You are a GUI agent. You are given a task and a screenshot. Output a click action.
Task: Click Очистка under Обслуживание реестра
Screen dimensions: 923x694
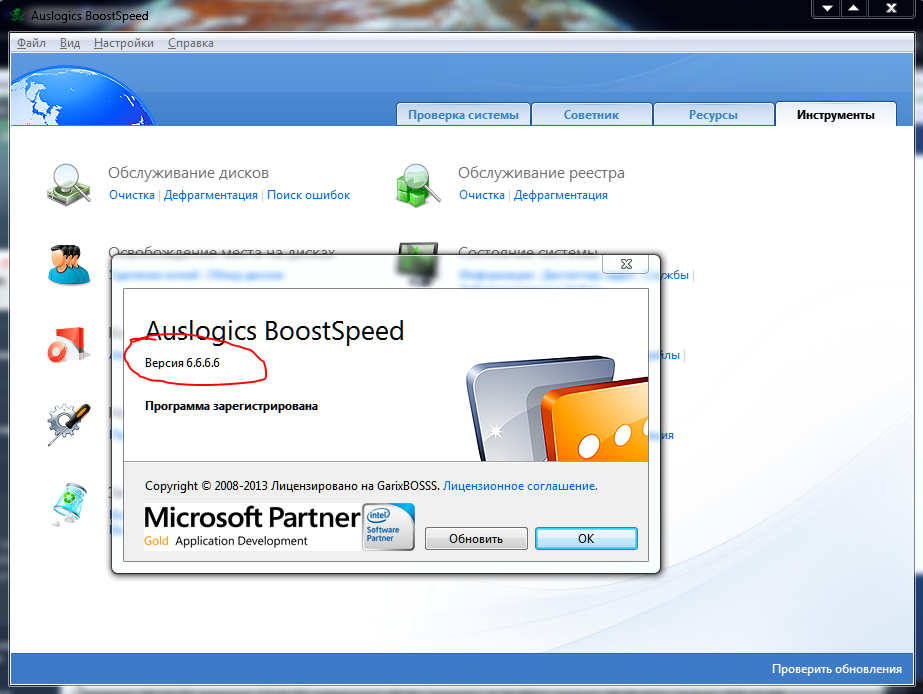tap(482, 195)
